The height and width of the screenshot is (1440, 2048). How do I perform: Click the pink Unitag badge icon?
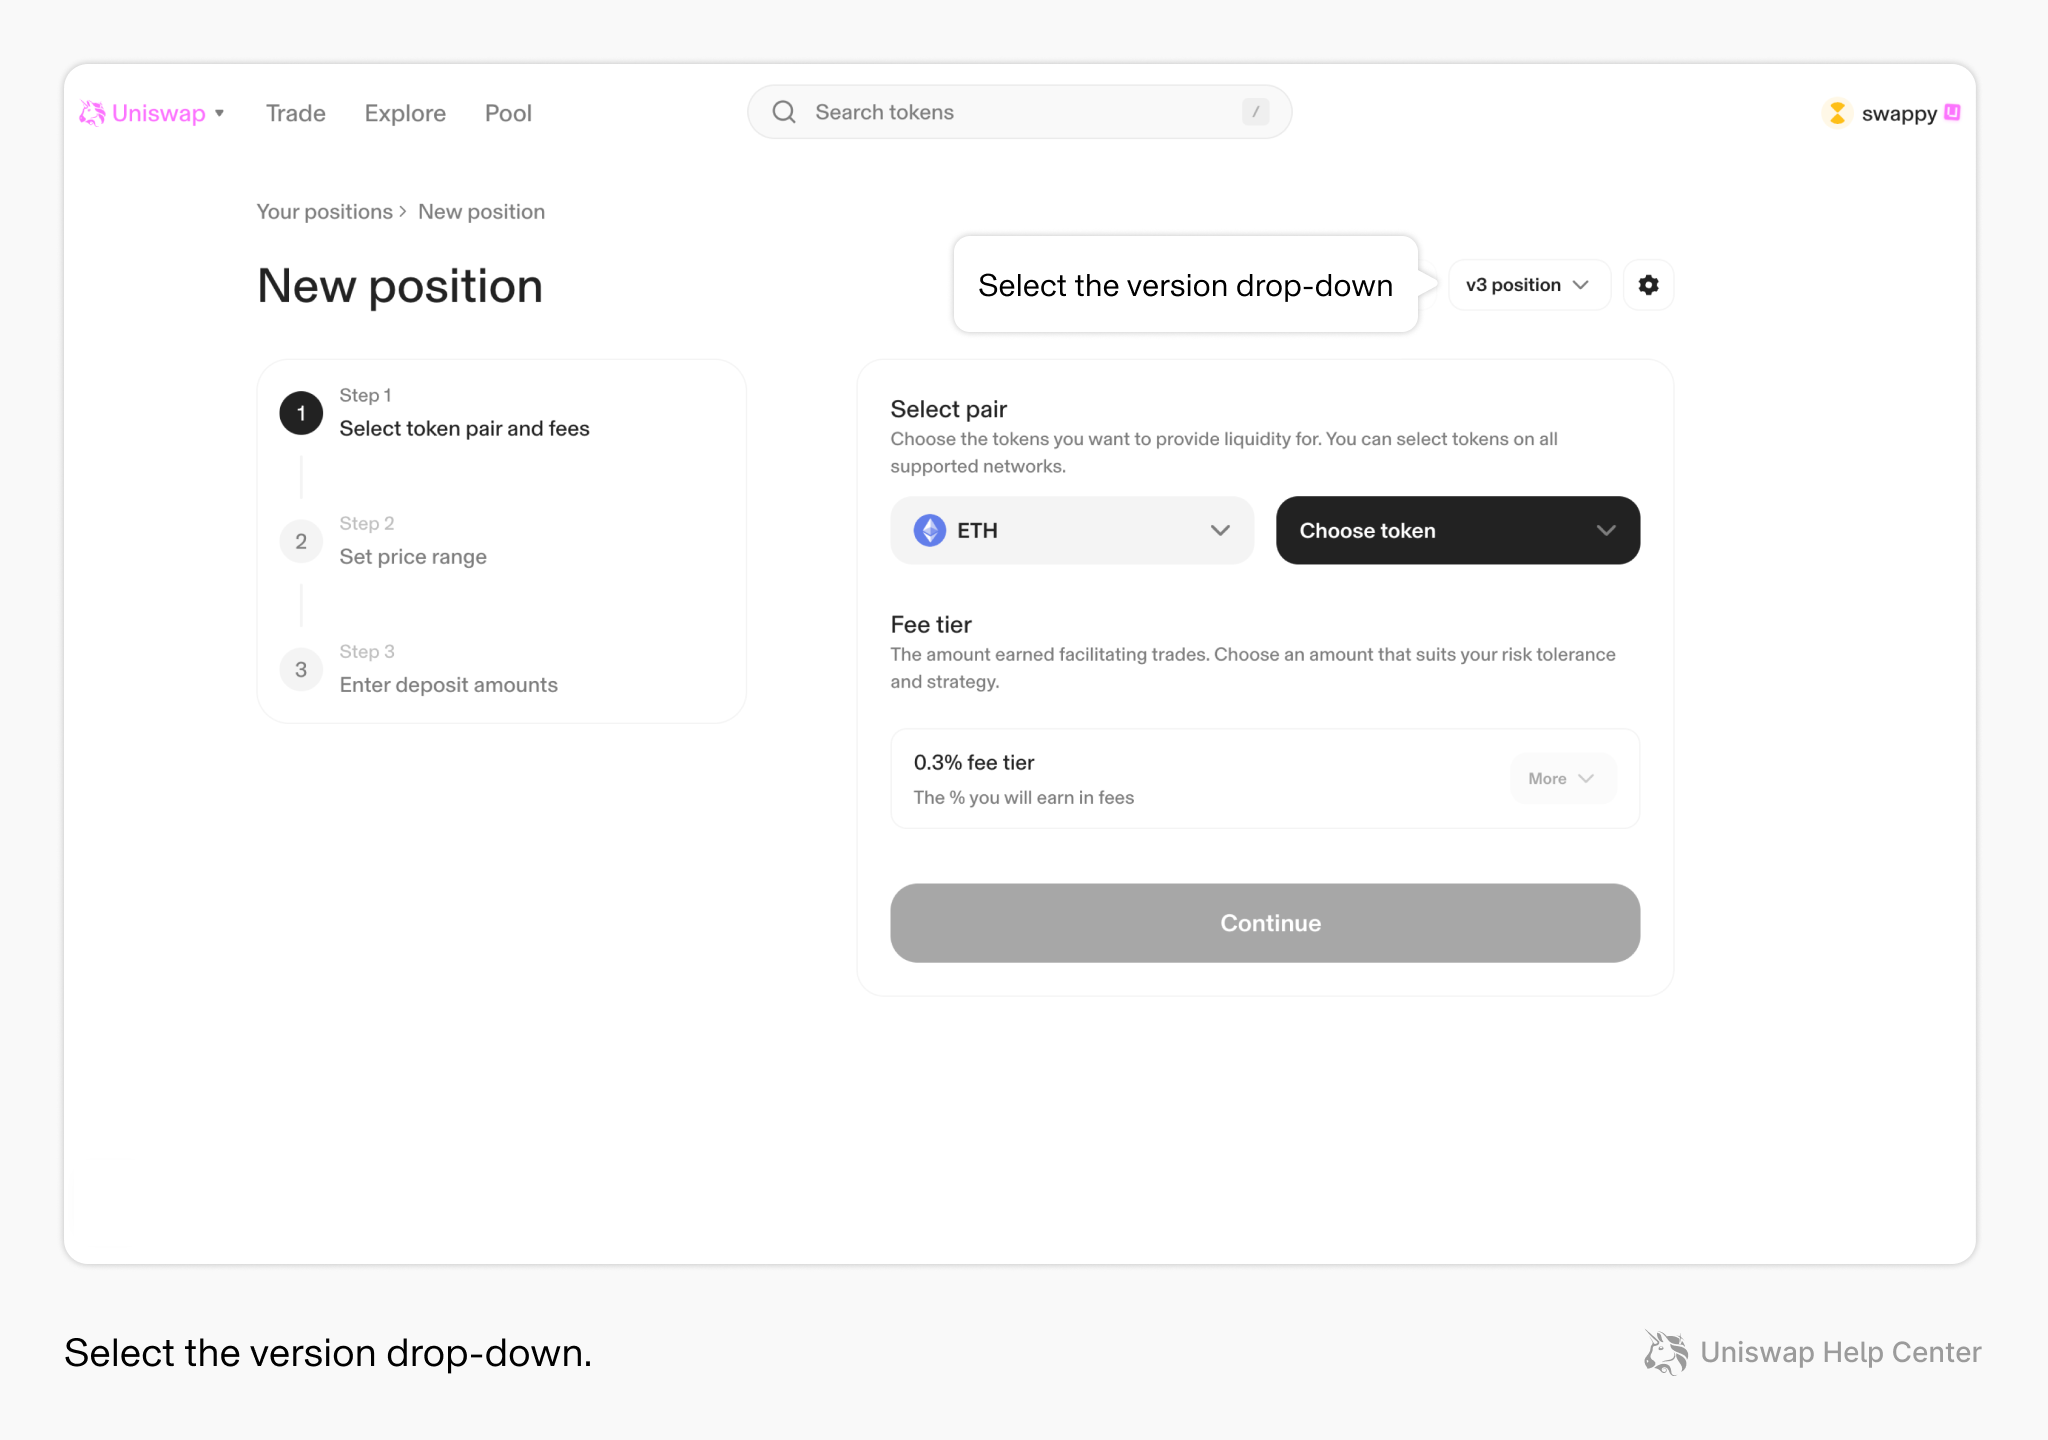(x=1952, y=112)
